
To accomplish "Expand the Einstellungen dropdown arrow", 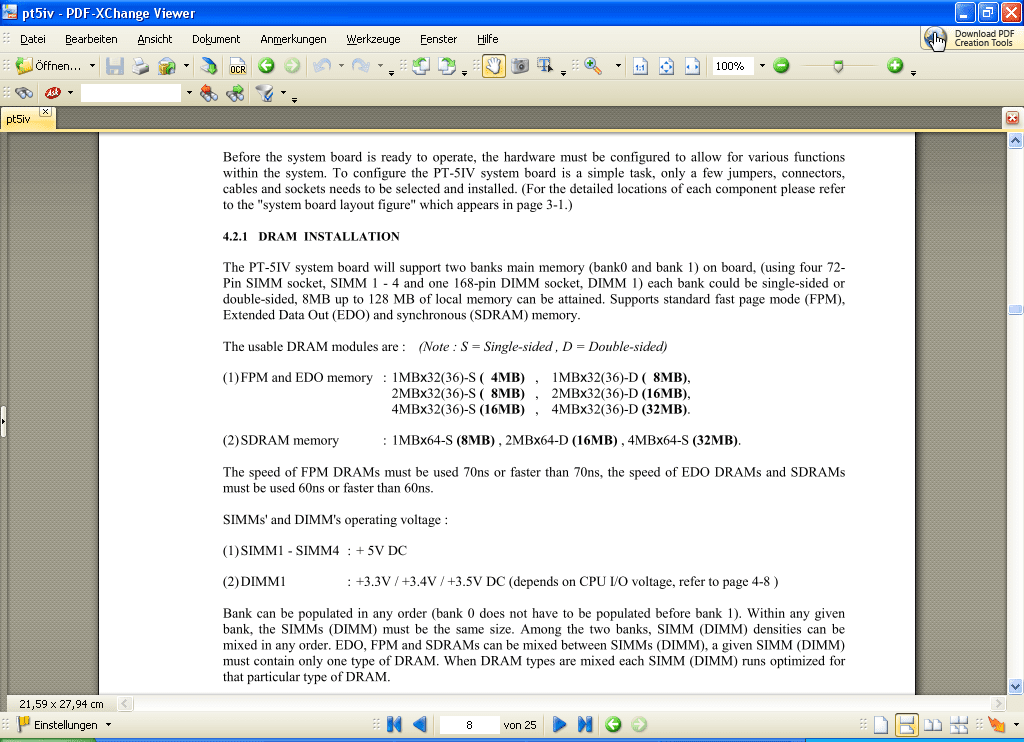I will coord(108,725).
